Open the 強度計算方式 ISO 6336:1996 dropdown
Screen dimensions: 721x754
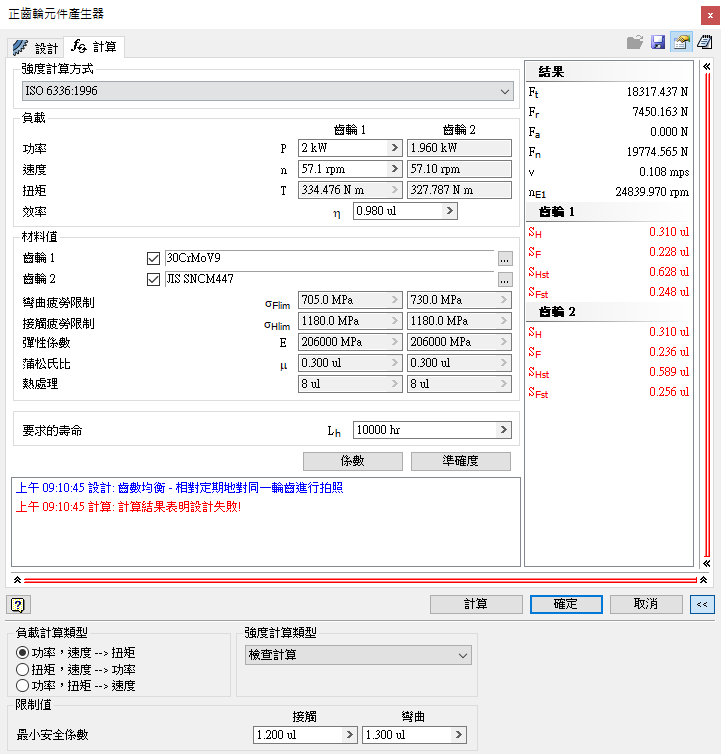click(x=267, y=92)
